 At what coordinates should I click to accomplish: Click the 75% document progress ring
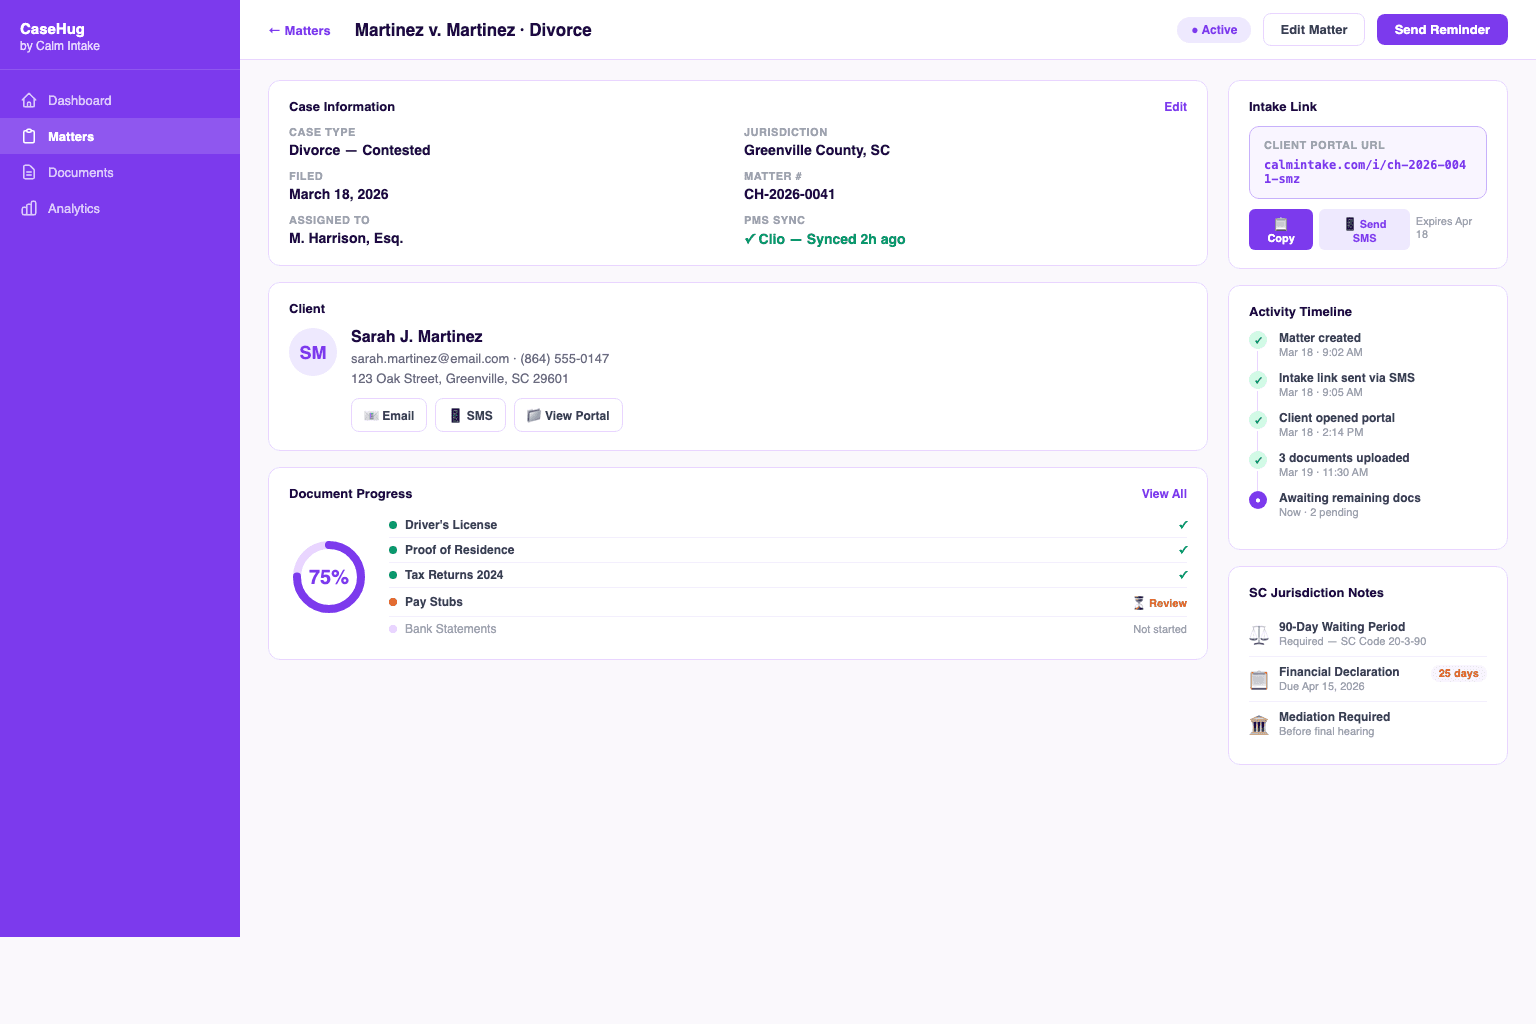[x=328, y=577]
